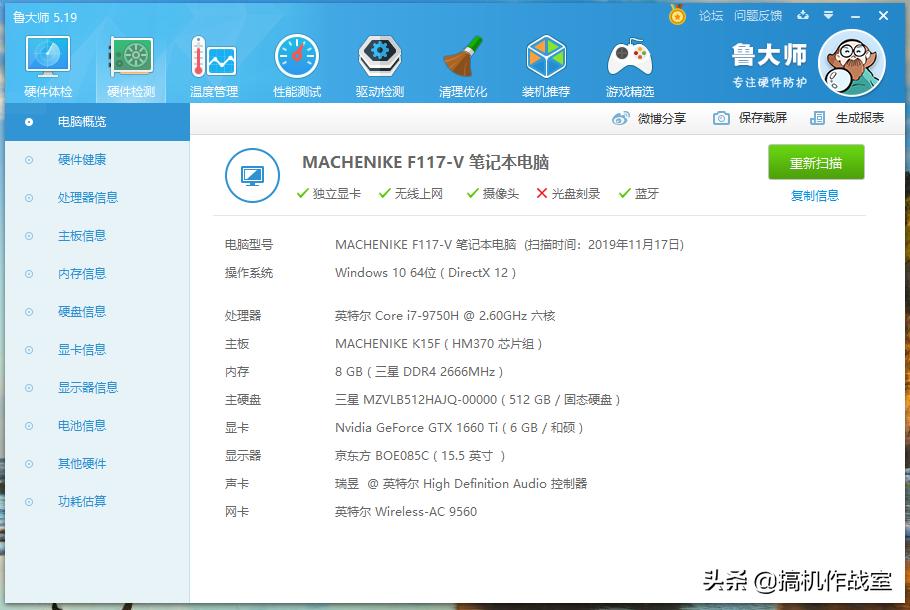Click the 鲁大师 mascot avatar icon
The width and height of the screenshot is (910, 610).
click(851, 62)
